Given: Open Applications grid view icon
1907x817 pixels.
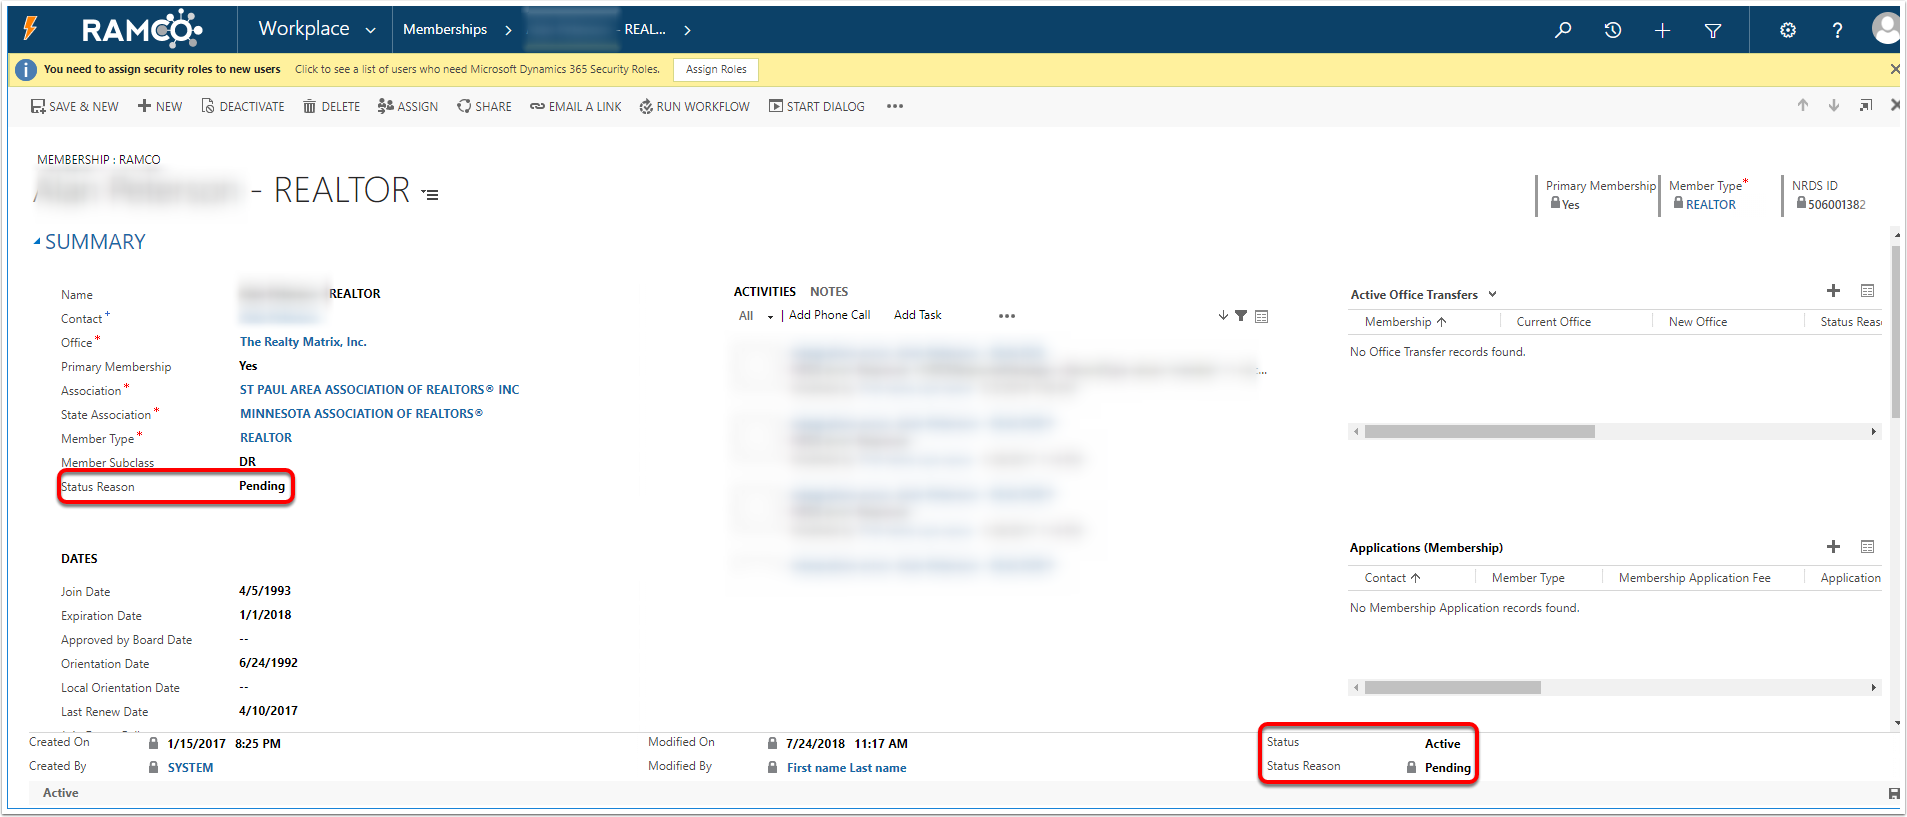Looking at the screenshot, I should coord(1867,547).
